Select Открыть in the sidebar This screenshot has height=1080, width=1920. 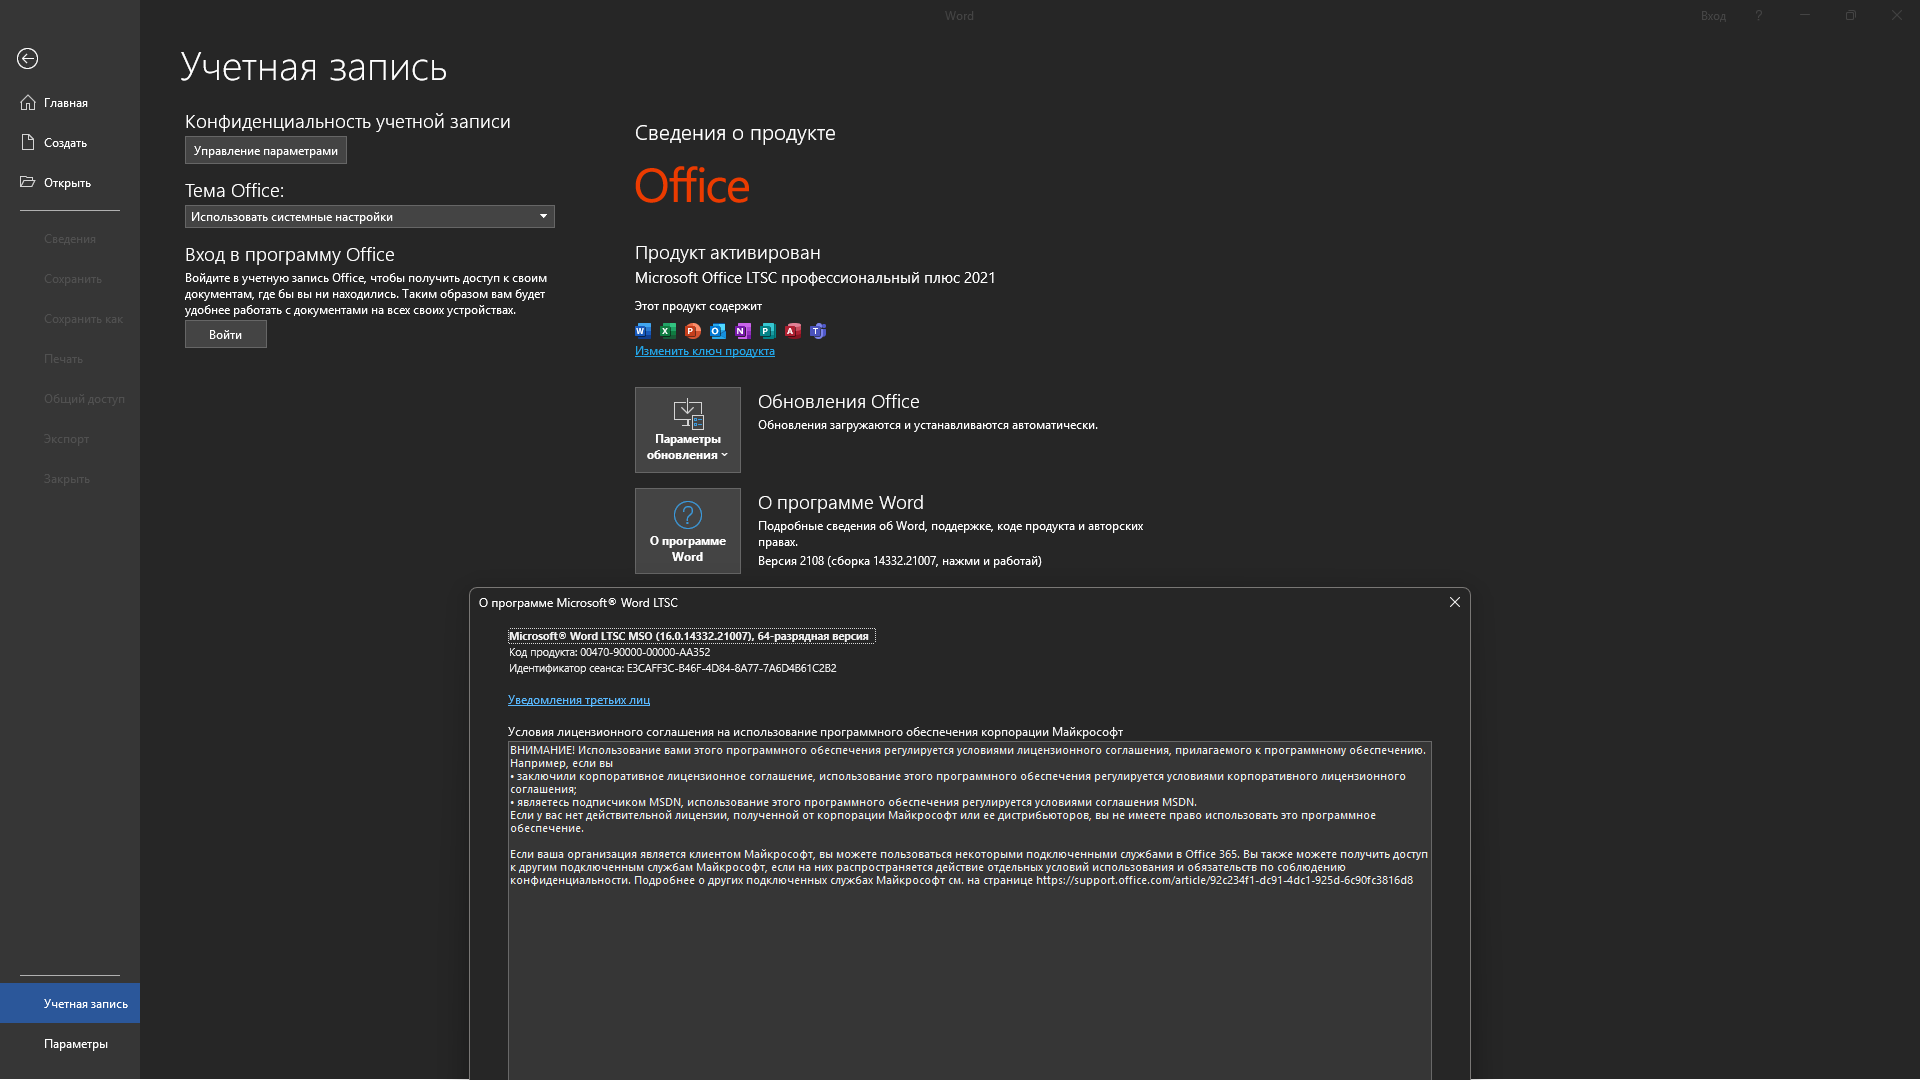coord(67,183)
